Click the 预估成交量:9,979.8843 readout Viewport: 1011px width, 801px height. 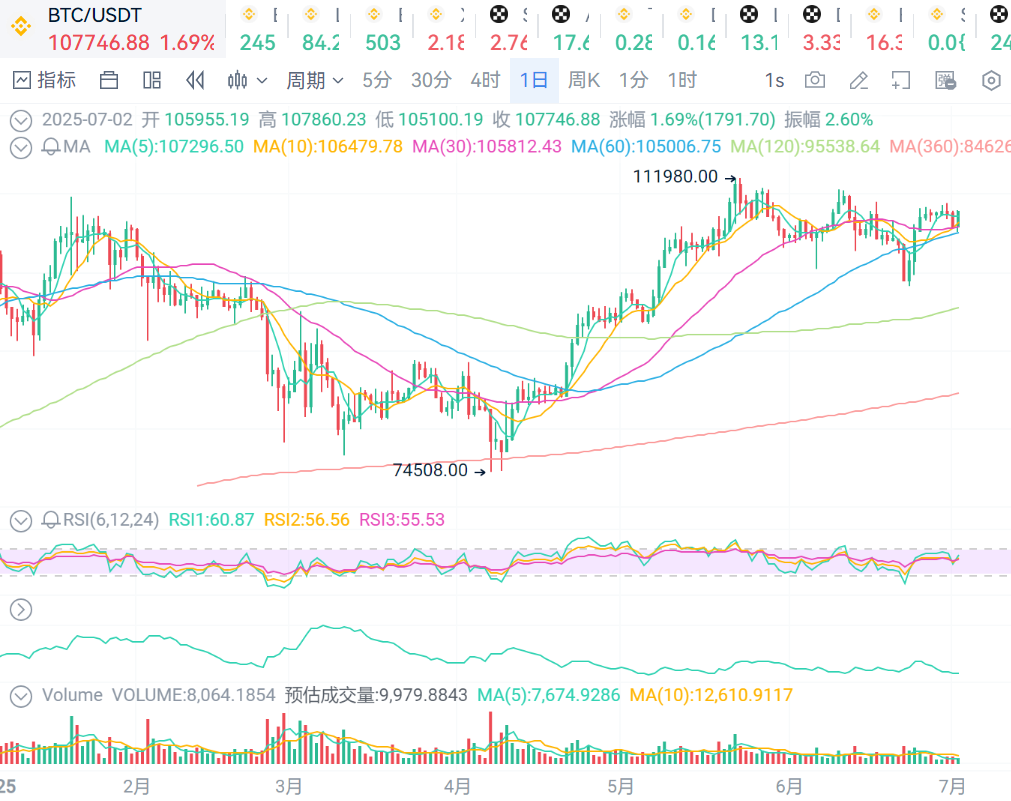tap(376, 695)
